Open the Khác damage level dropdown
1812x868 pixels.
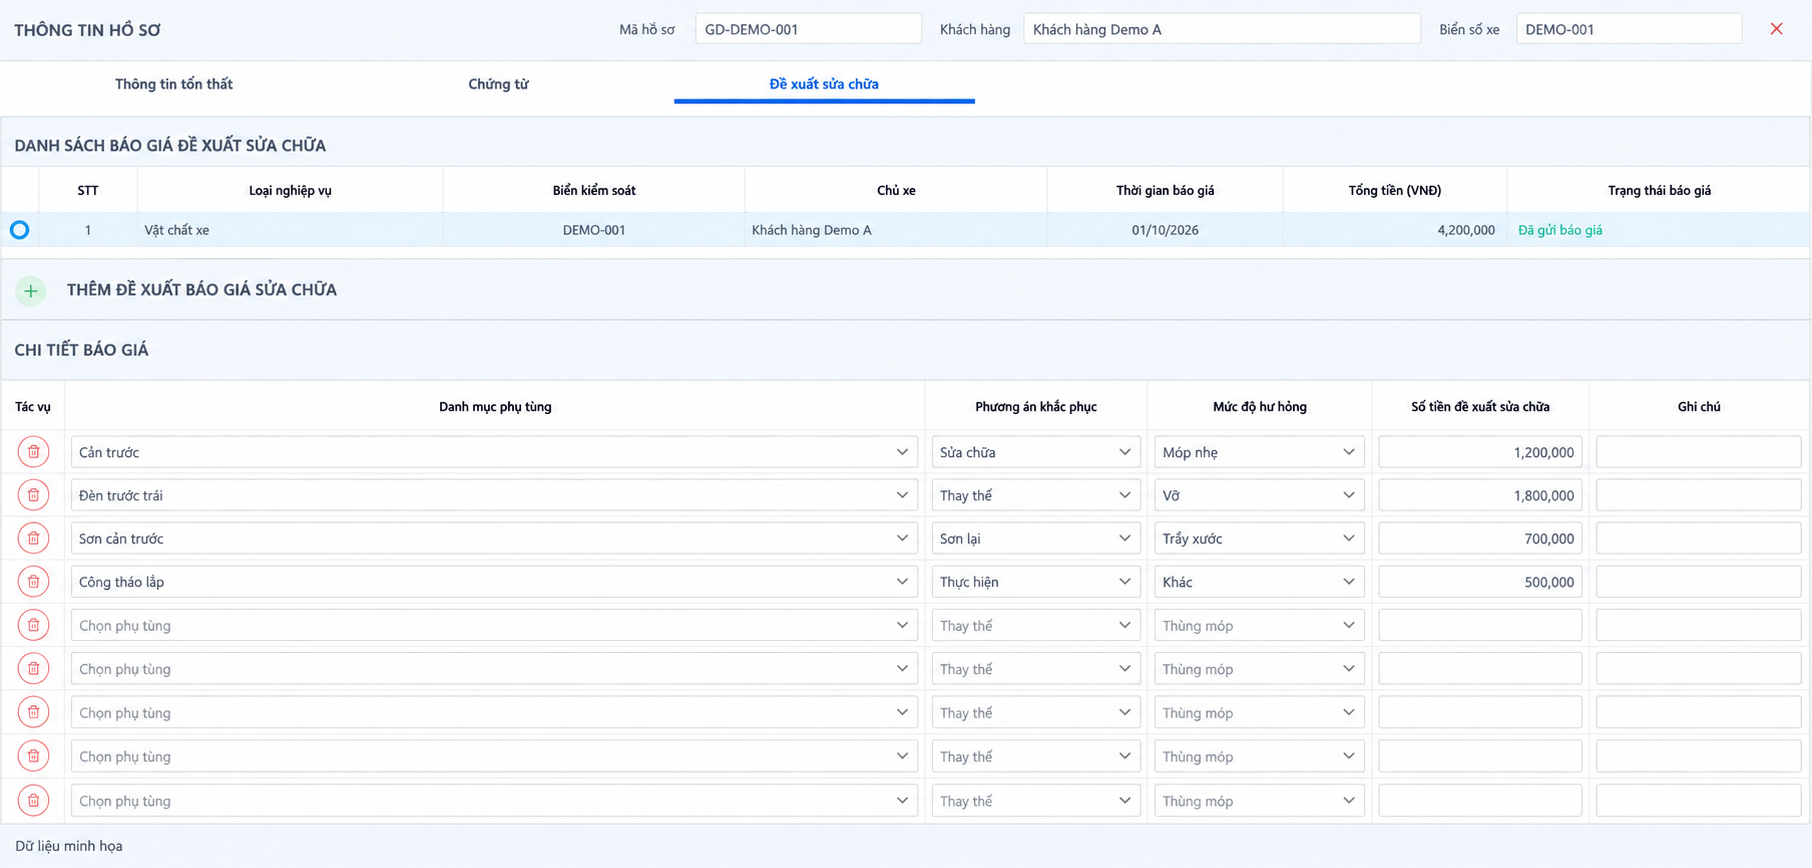(1259, 582)
